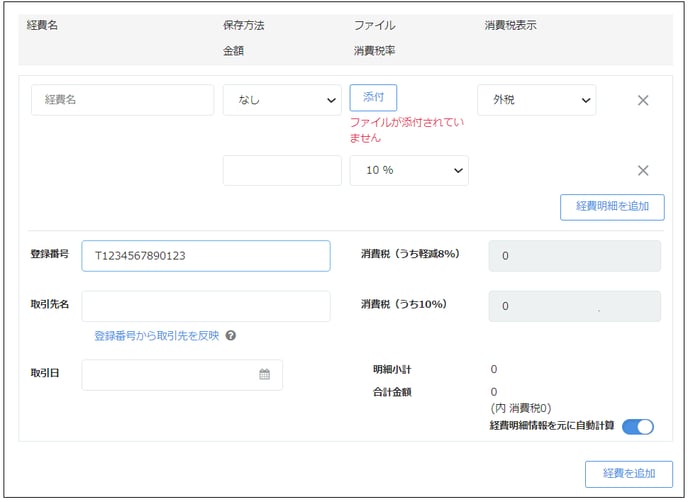Open the 10 % tax rate dropdown
This screenshot has height=502, width=688.
coord(409,170)
